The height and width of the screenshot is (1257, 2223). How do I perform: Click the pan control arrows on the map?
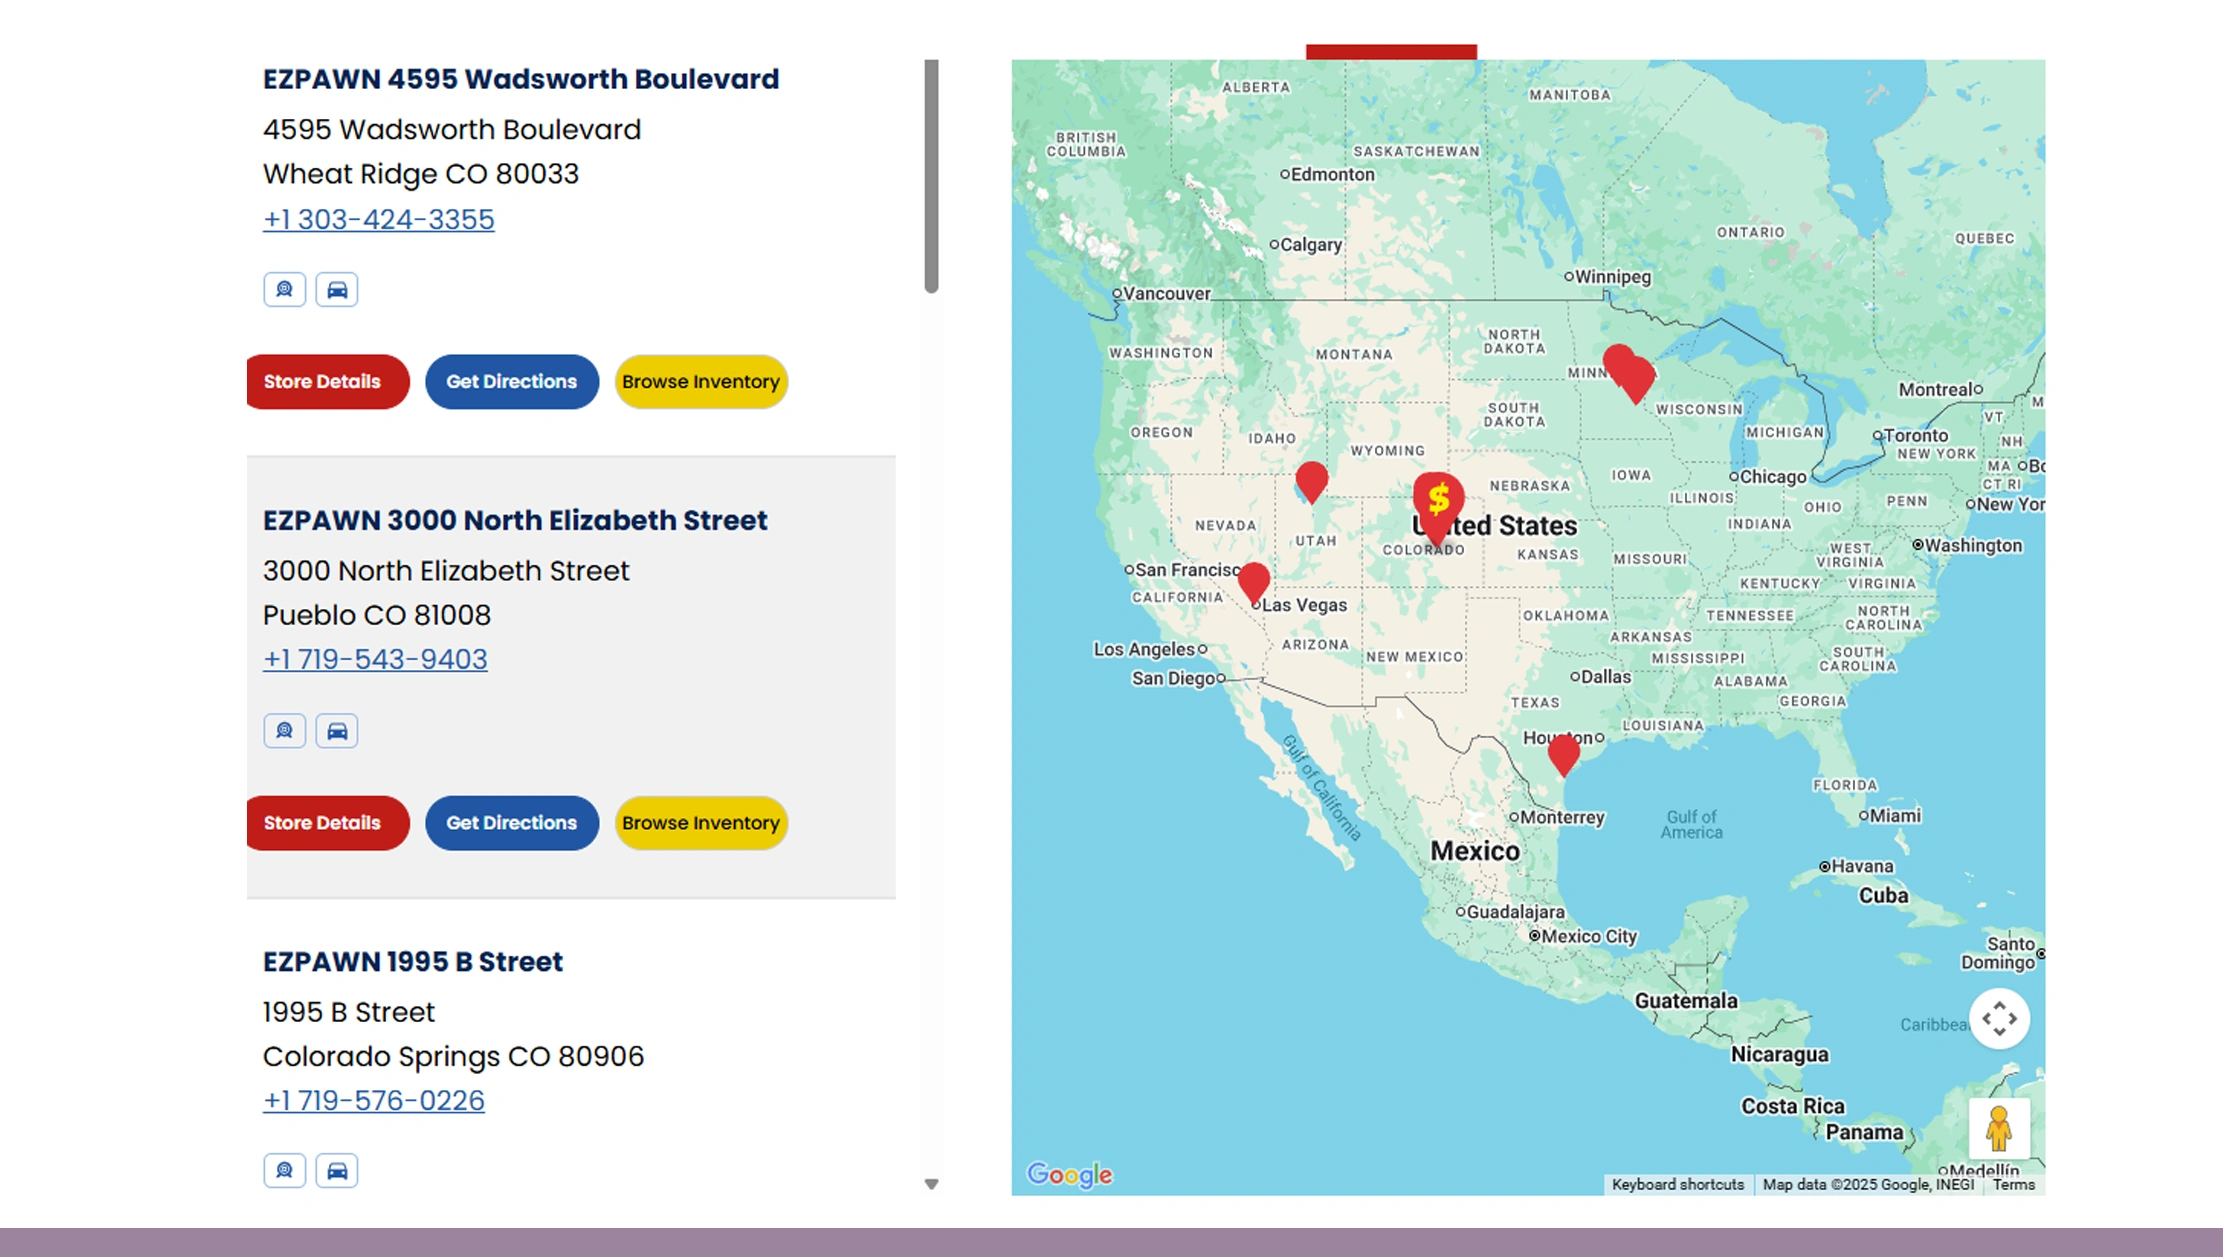coord(2000,1018)
